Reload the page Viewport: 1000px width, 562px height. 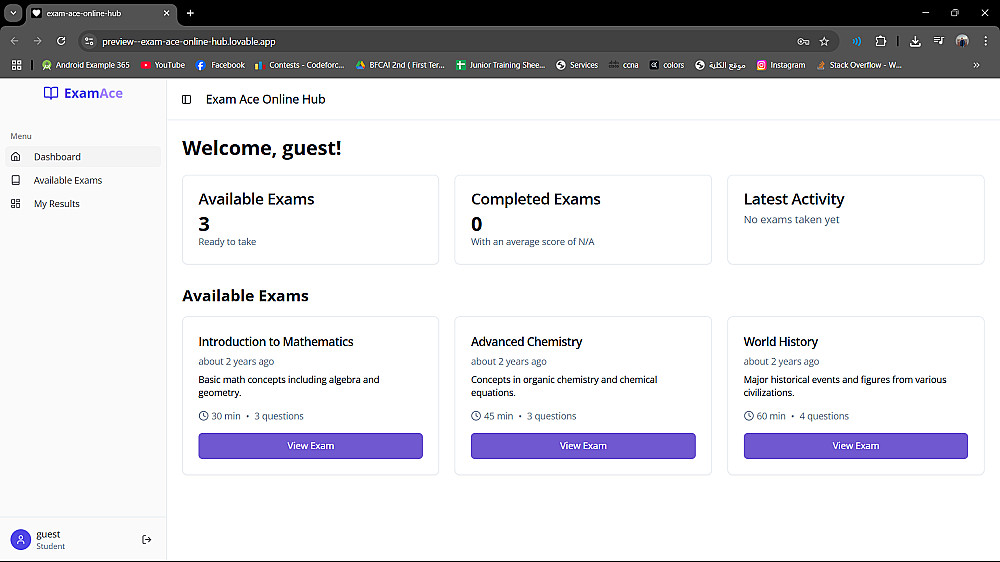(61, 41)
